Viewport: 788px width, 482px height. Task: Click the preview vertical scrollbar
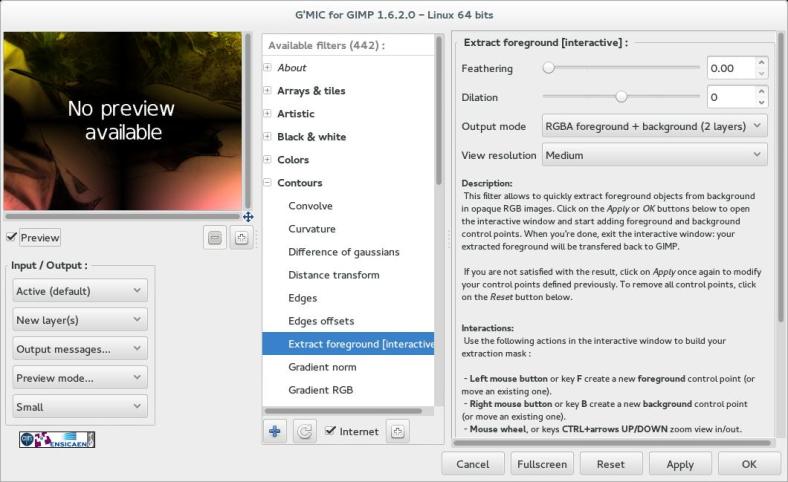[x=247, y=121]
